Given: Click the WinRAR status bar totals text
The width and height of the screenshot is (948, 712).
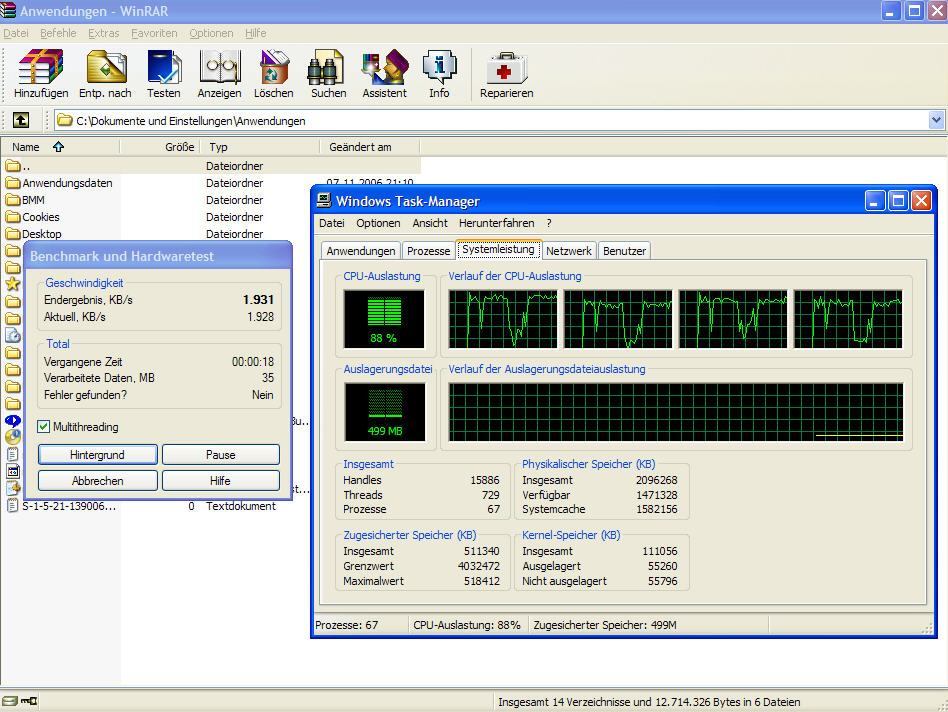Looking at the screenshot, I should 649,702.
